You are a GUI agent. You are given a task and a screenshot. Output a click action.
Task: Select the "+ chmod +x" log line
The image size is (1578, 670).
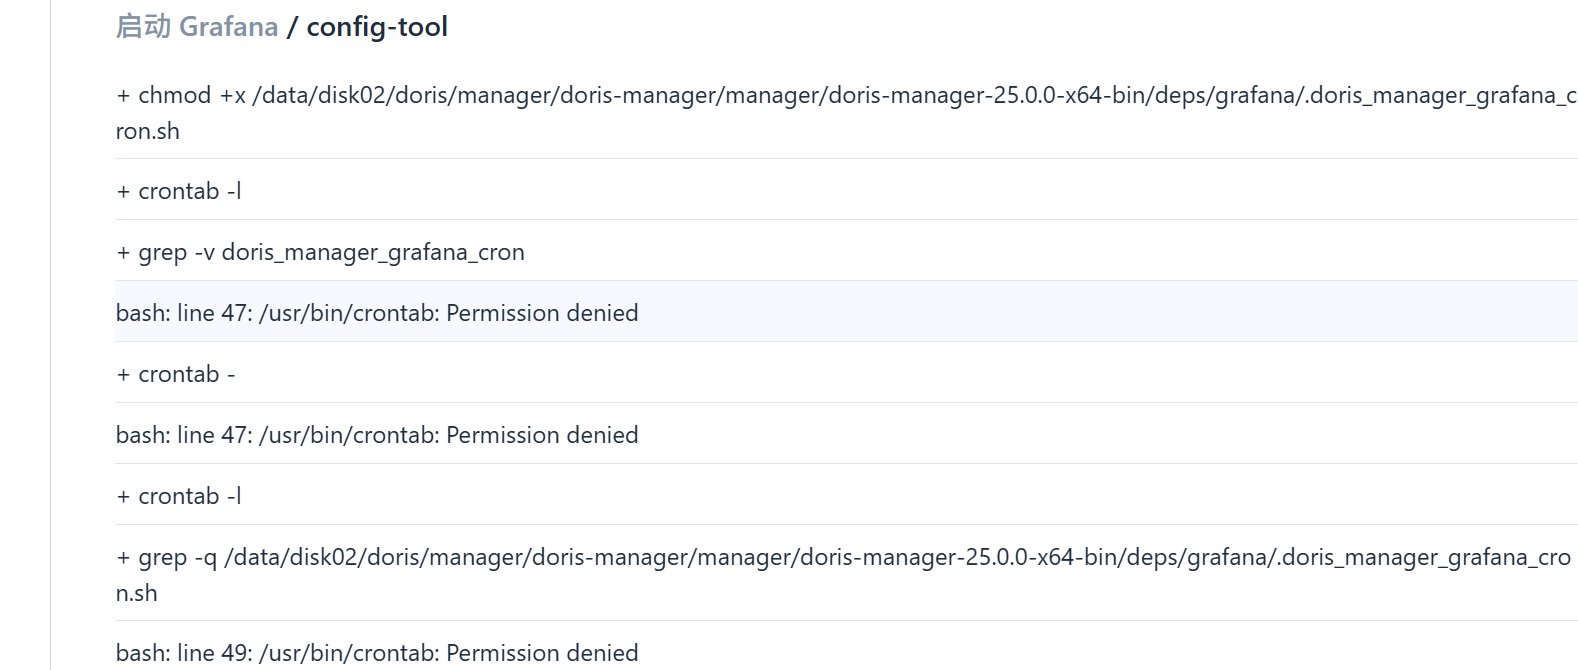[x=846, y=113]
